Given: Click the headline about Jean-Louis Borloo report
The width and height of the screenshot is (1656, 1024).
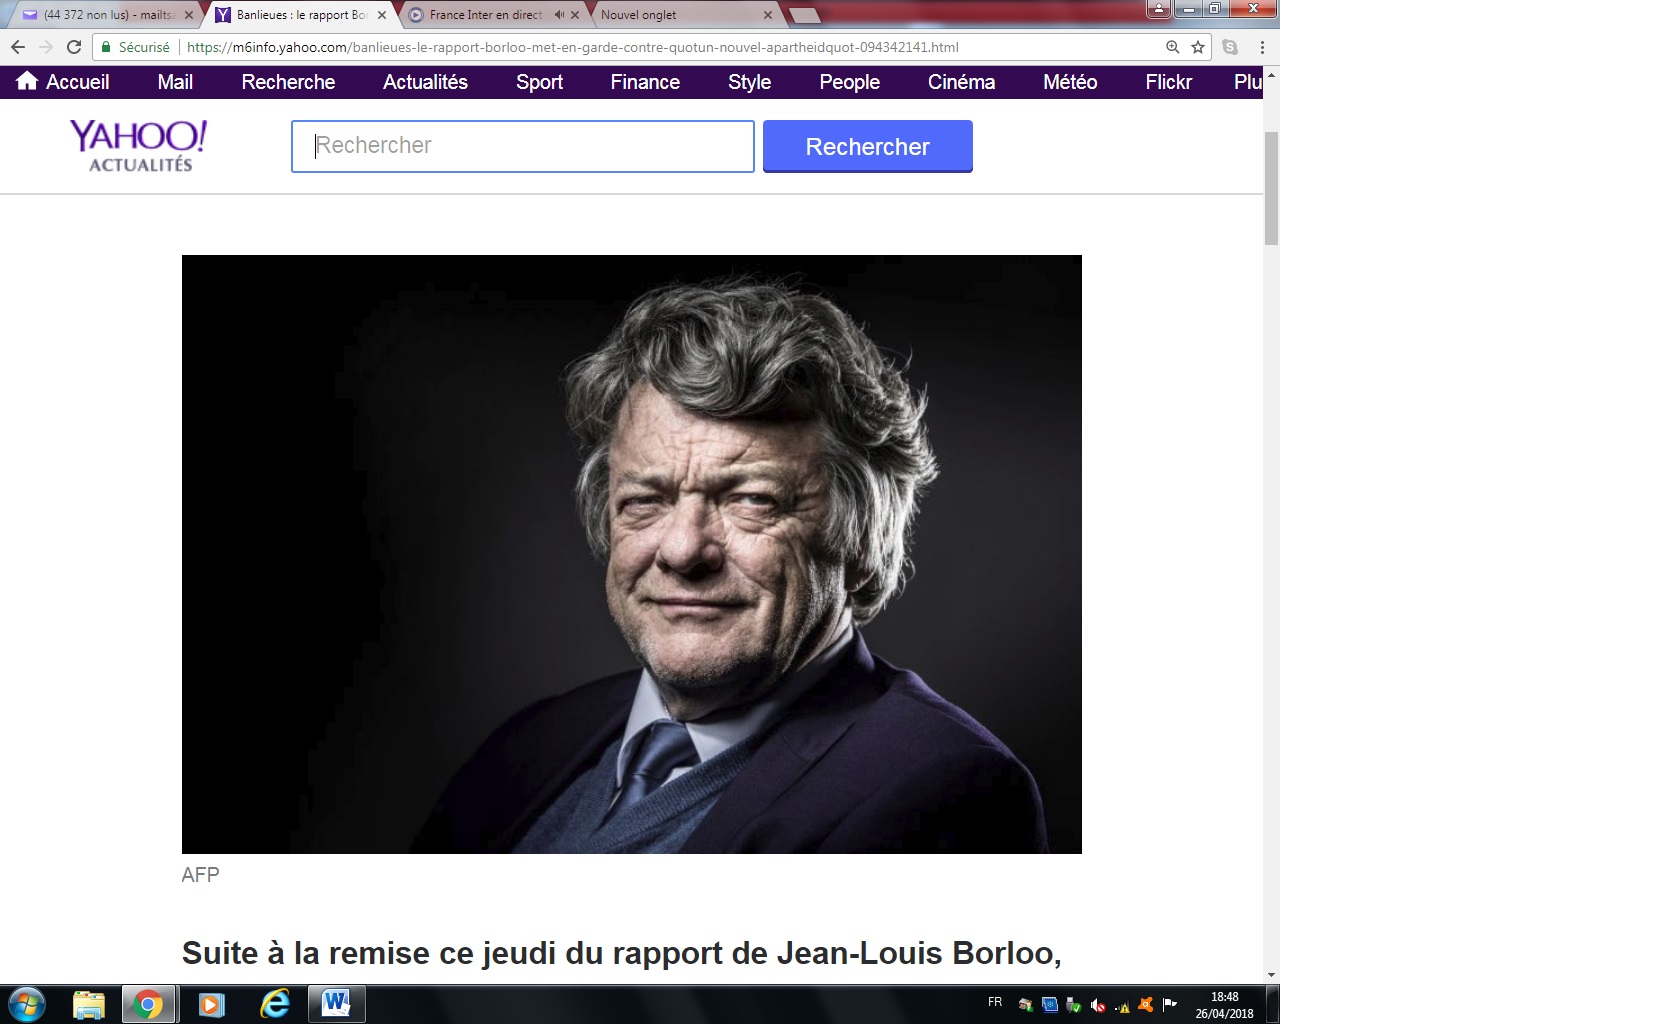Looking at the screenshot, I should [621, 953].
